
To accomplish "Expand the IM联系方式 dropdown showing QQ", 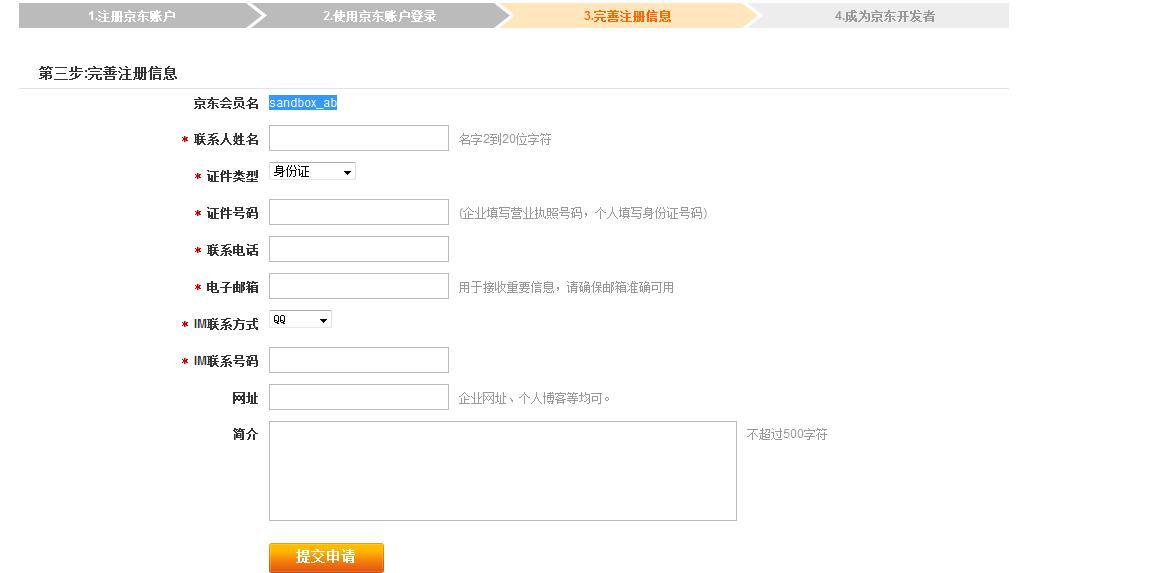I will click(300, 319).
